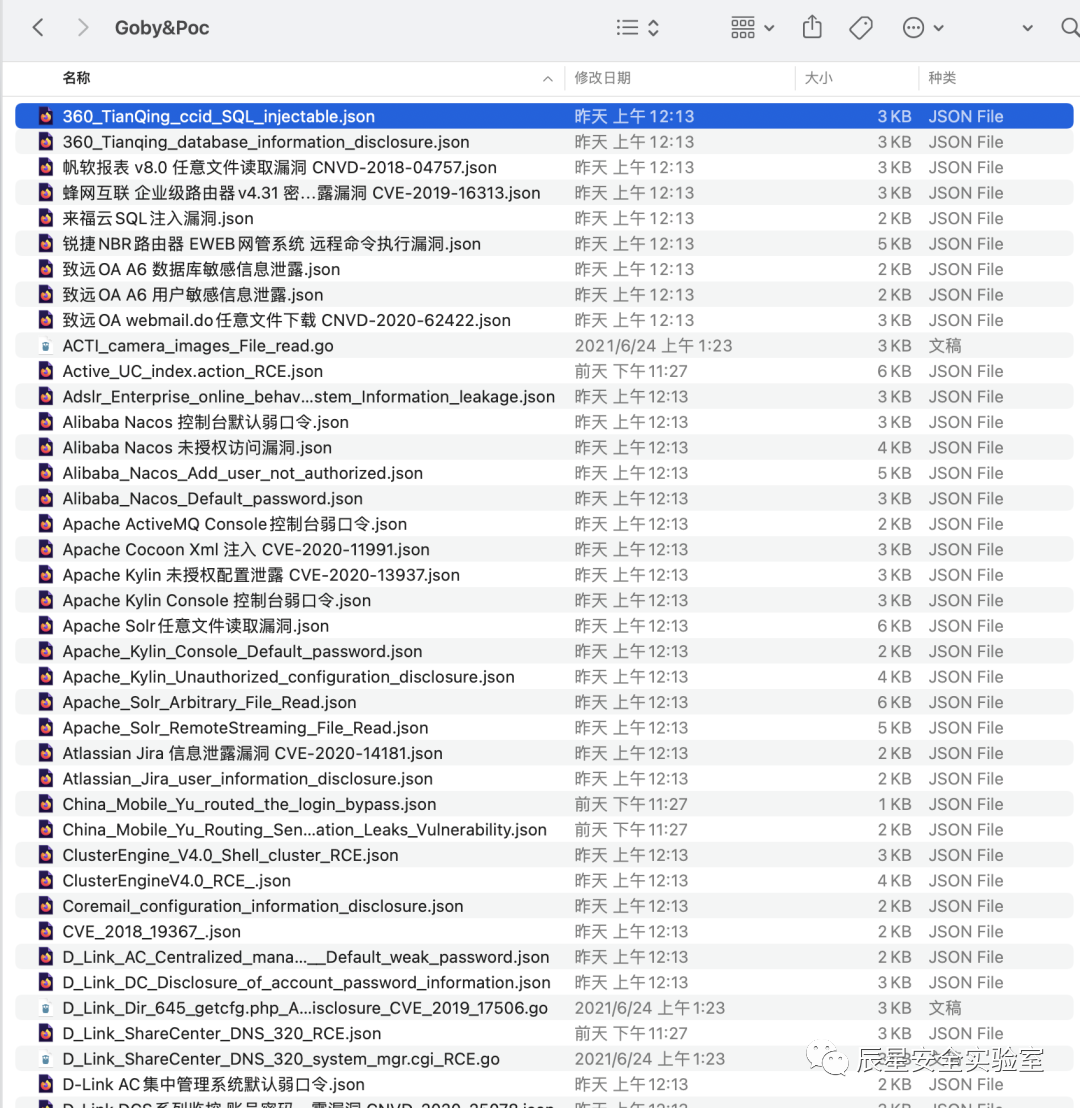Click 前天 下午11:27 date of China_Mobile_Yu_routed file
The image size is (1080, 1108).
pos(630,803)
